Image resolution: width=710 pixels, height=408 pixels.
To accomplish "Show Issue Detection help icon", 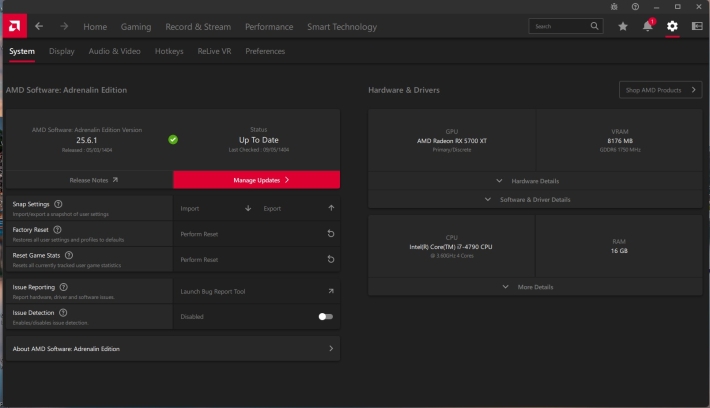I will (x=63, y=312).
